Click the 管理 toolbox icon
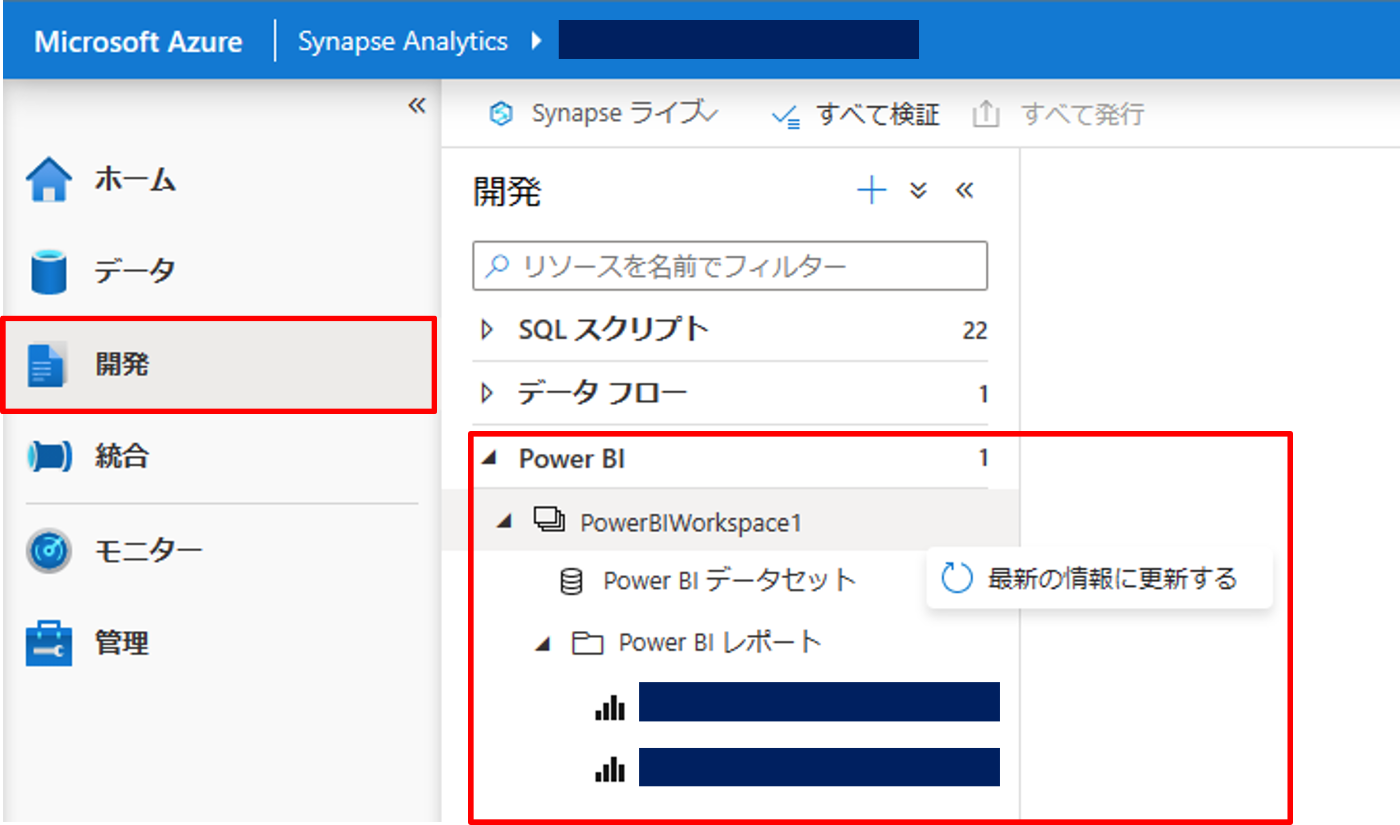1400x825 pixels. pyautogui.click(x=48, y=643)
